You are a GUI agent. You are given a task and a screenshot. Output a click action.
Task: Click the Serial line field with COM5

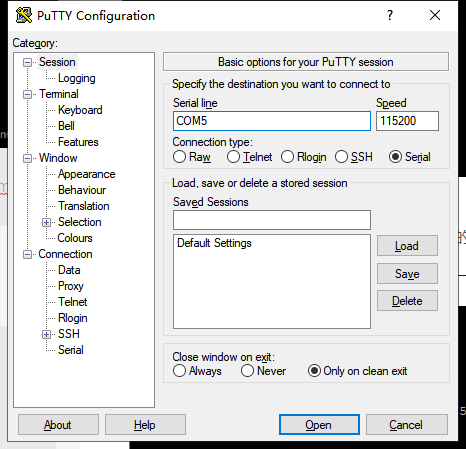click(272, 121)
